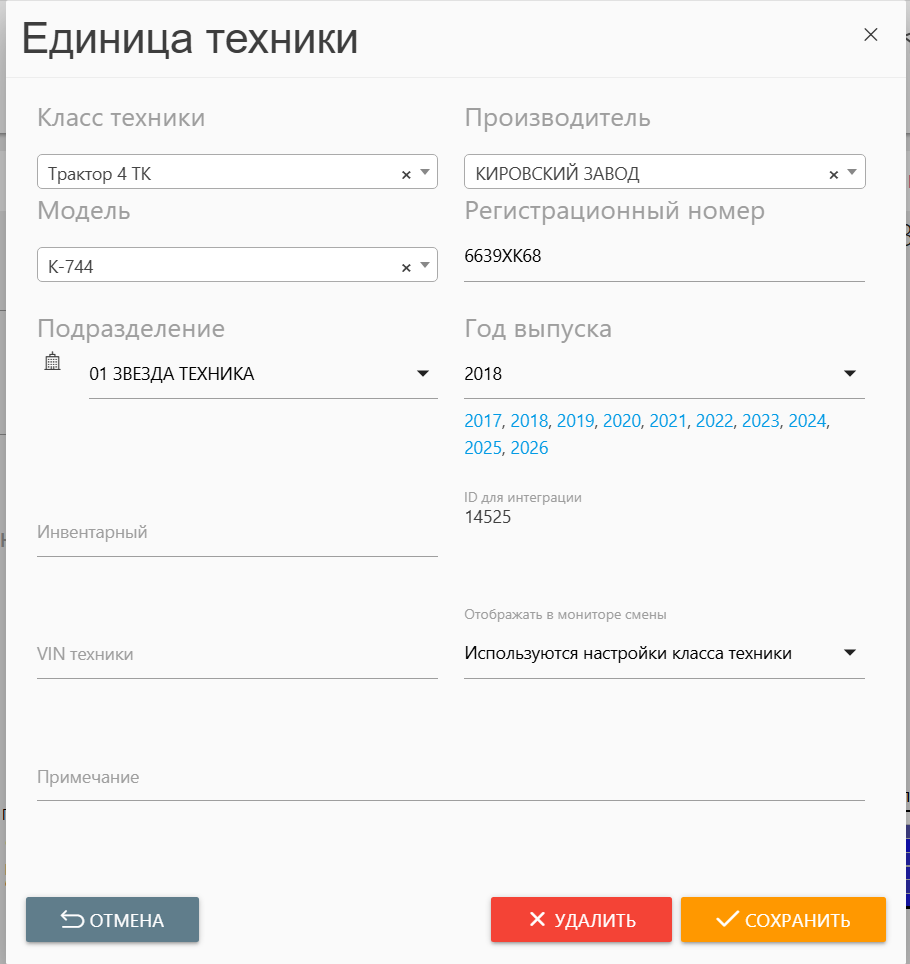The height and width of the screenshot is (964, 910).
Task: Click the building icon near Подразделение
Action: point(53,362)
